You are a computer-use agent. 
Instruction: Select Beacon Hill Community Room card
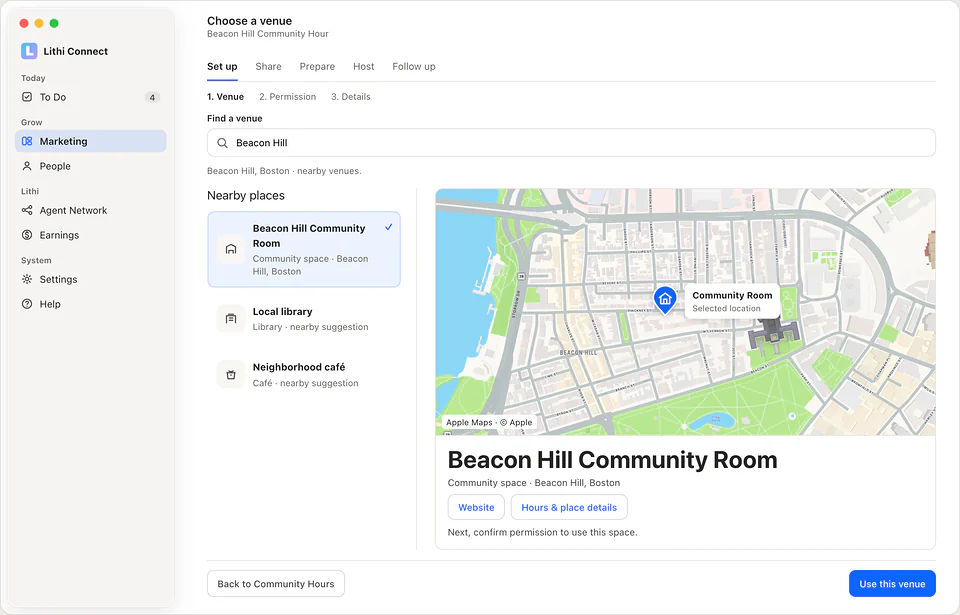coord(304,249)
